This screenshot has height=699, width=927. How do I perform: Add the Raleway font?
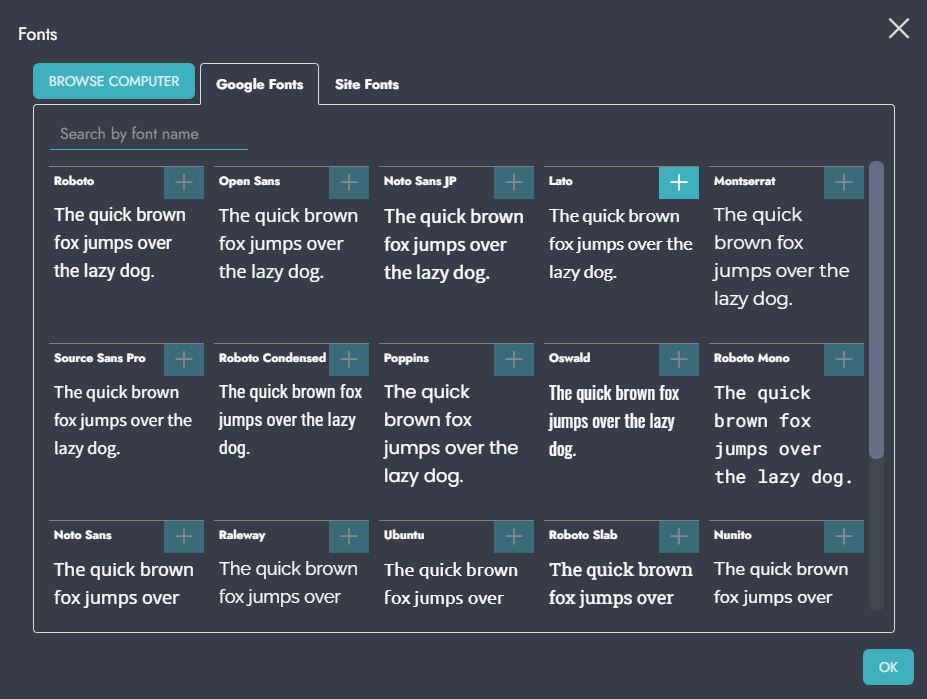[x=348, y=536]
